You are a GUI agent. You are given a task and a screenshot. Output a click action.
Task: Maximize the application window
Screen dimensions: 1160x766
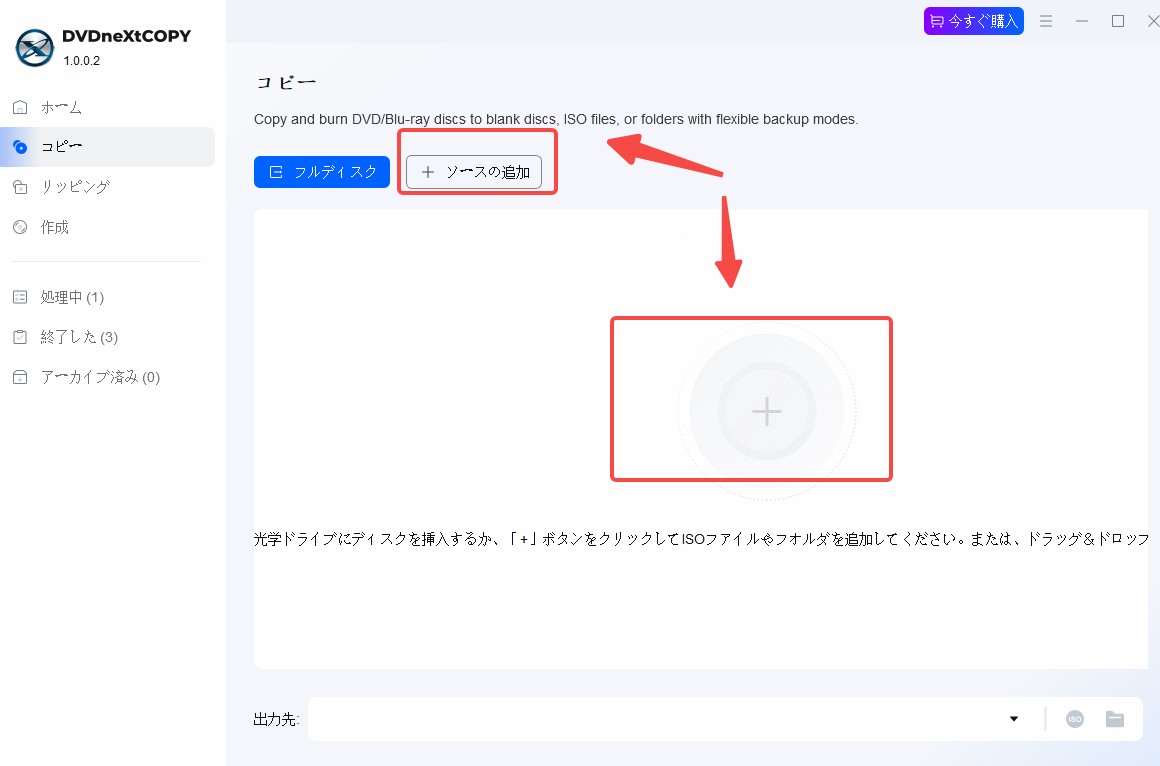(1118, 21)
